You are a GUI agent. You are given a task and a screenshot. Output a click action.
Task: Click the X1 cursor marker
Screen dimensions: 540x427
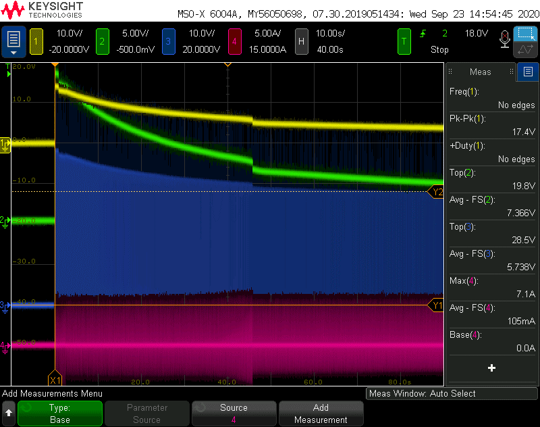[55, 378]
